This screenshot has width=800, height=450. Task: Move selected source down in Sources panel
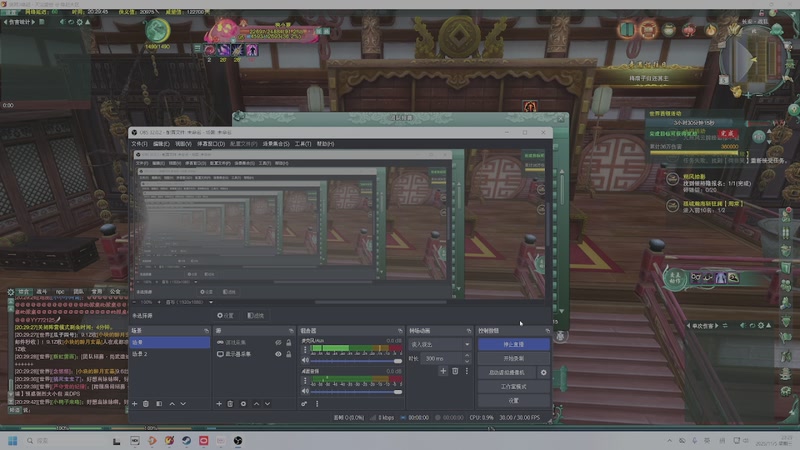coord(267,404)
